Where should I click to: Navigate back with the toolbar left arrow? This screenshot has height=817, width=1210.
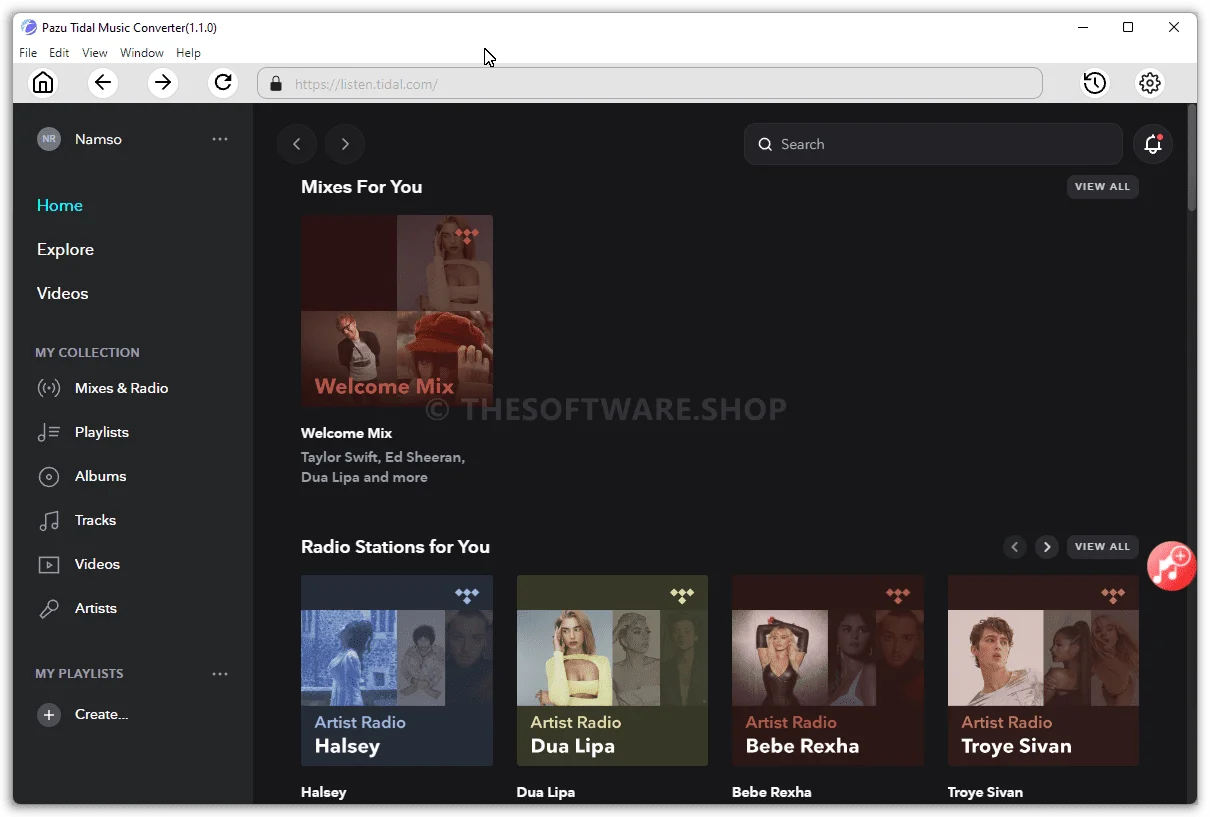pyautogui.click(x=103, y=83)
